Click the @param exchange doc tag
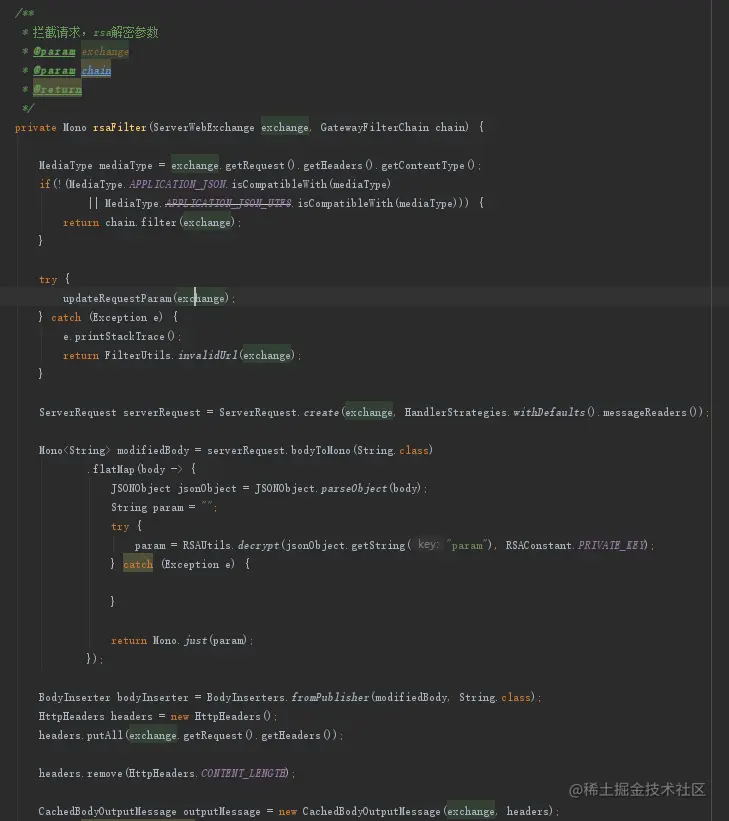Image resolution: width=729 pixels, height=821 pixels. point(81,51)
